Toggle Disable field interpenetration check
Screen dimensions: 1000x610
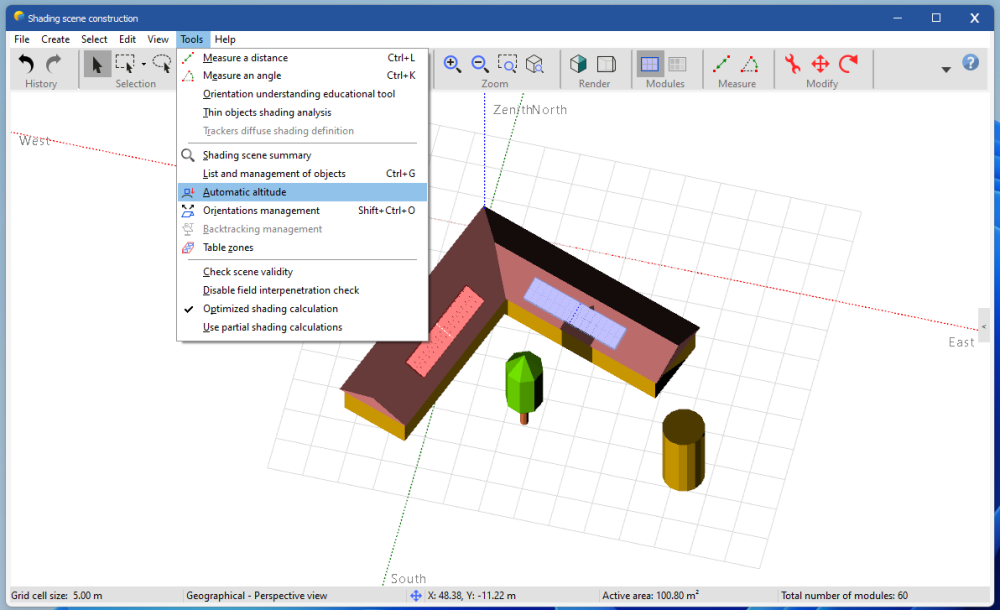click(280, 290)
